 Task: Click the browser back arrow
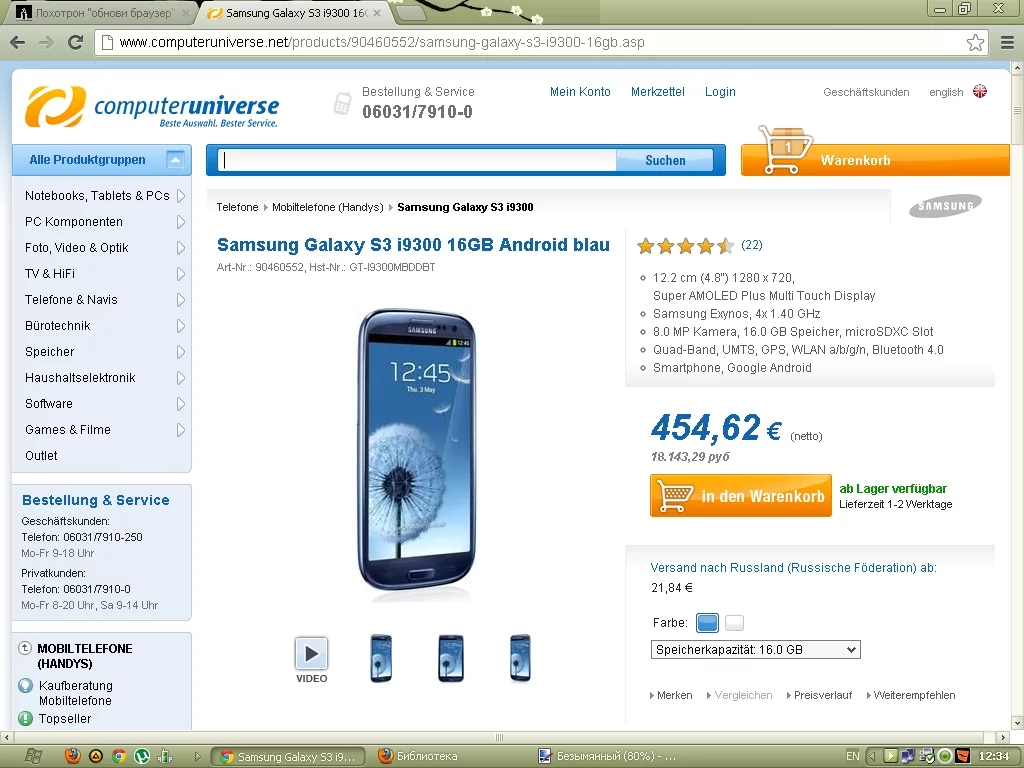pos(18,42)
